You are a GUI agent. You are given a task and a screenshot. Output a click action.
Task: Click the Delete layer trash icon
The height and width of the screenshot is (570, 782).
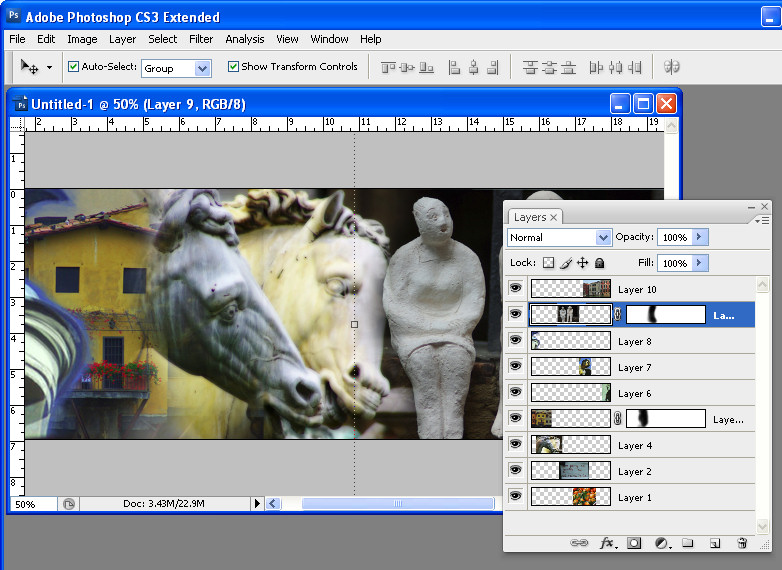point(742,543)
